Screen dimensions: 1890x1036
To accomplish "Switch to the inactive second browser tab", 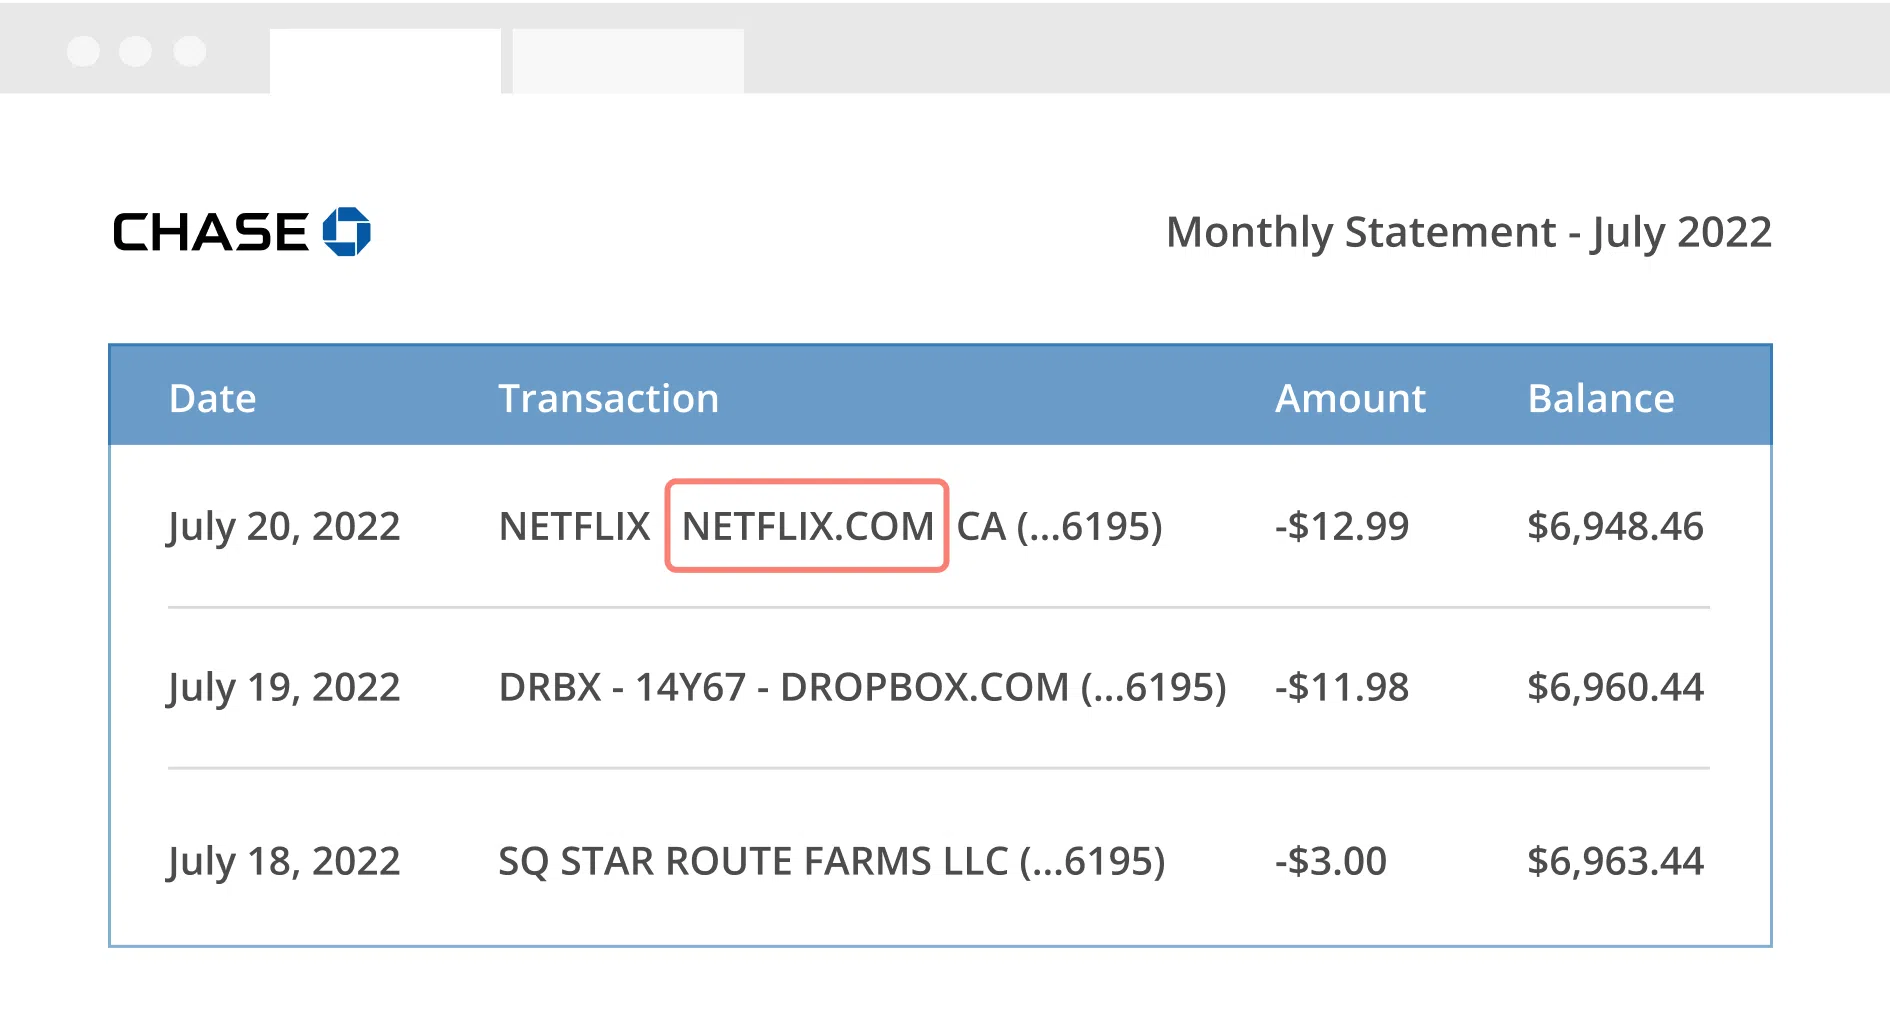I will click(x=628, y=61).
